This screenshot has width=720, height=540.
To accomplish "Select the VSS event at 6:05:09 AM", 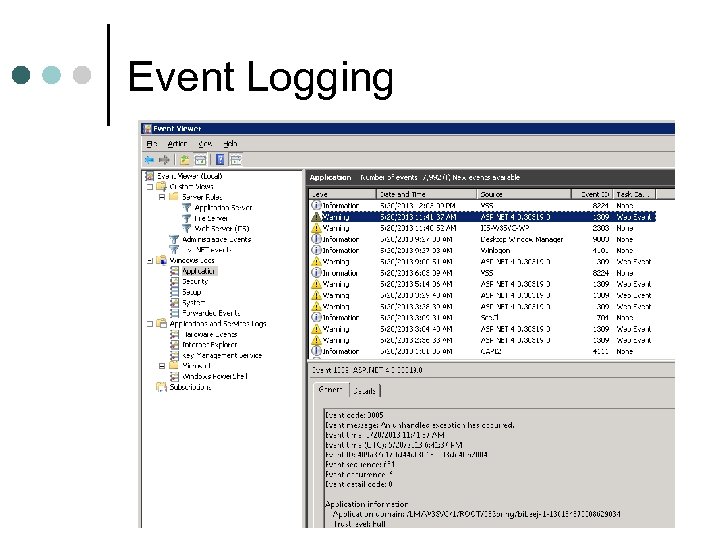I will pos(482,273).
